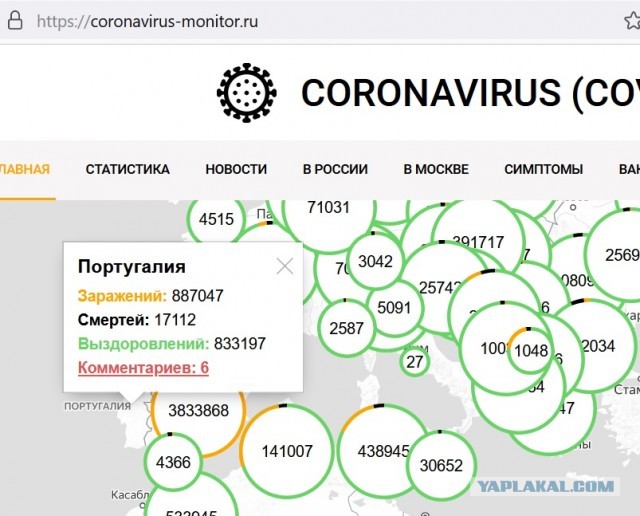Select the 71031 map bubble
Image resolution: width=640 pixels, height=516 pixels.
[x=328, y=208]
